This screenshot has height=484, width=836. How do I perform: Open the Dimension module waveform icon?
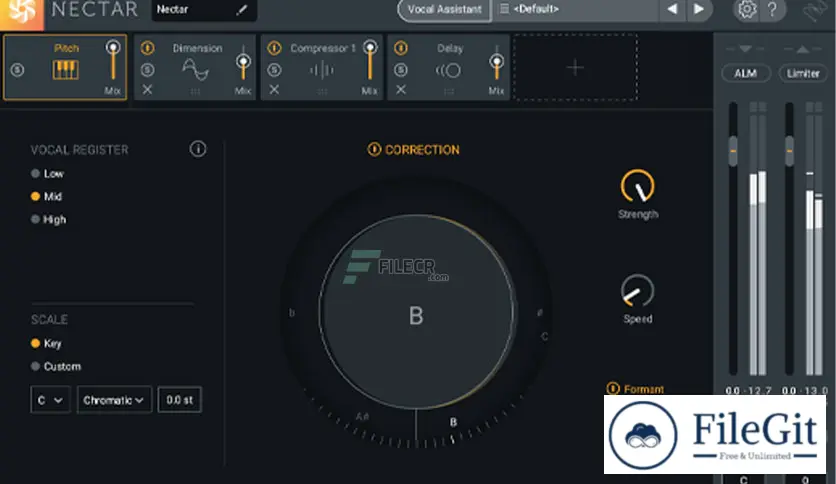pyautogui.click(x=195, y=69)
